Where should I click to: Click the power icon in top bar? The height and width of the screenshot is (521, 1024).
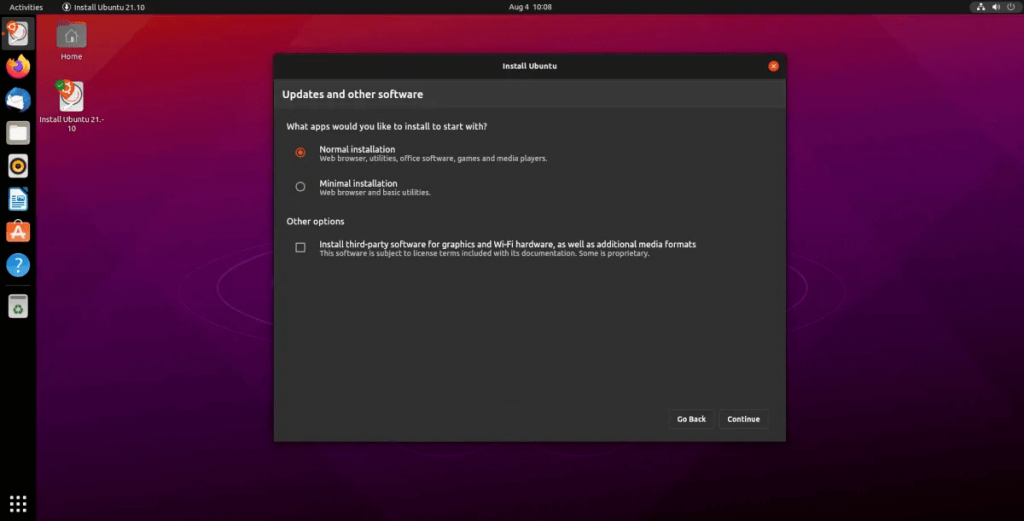coord(1011,7)
